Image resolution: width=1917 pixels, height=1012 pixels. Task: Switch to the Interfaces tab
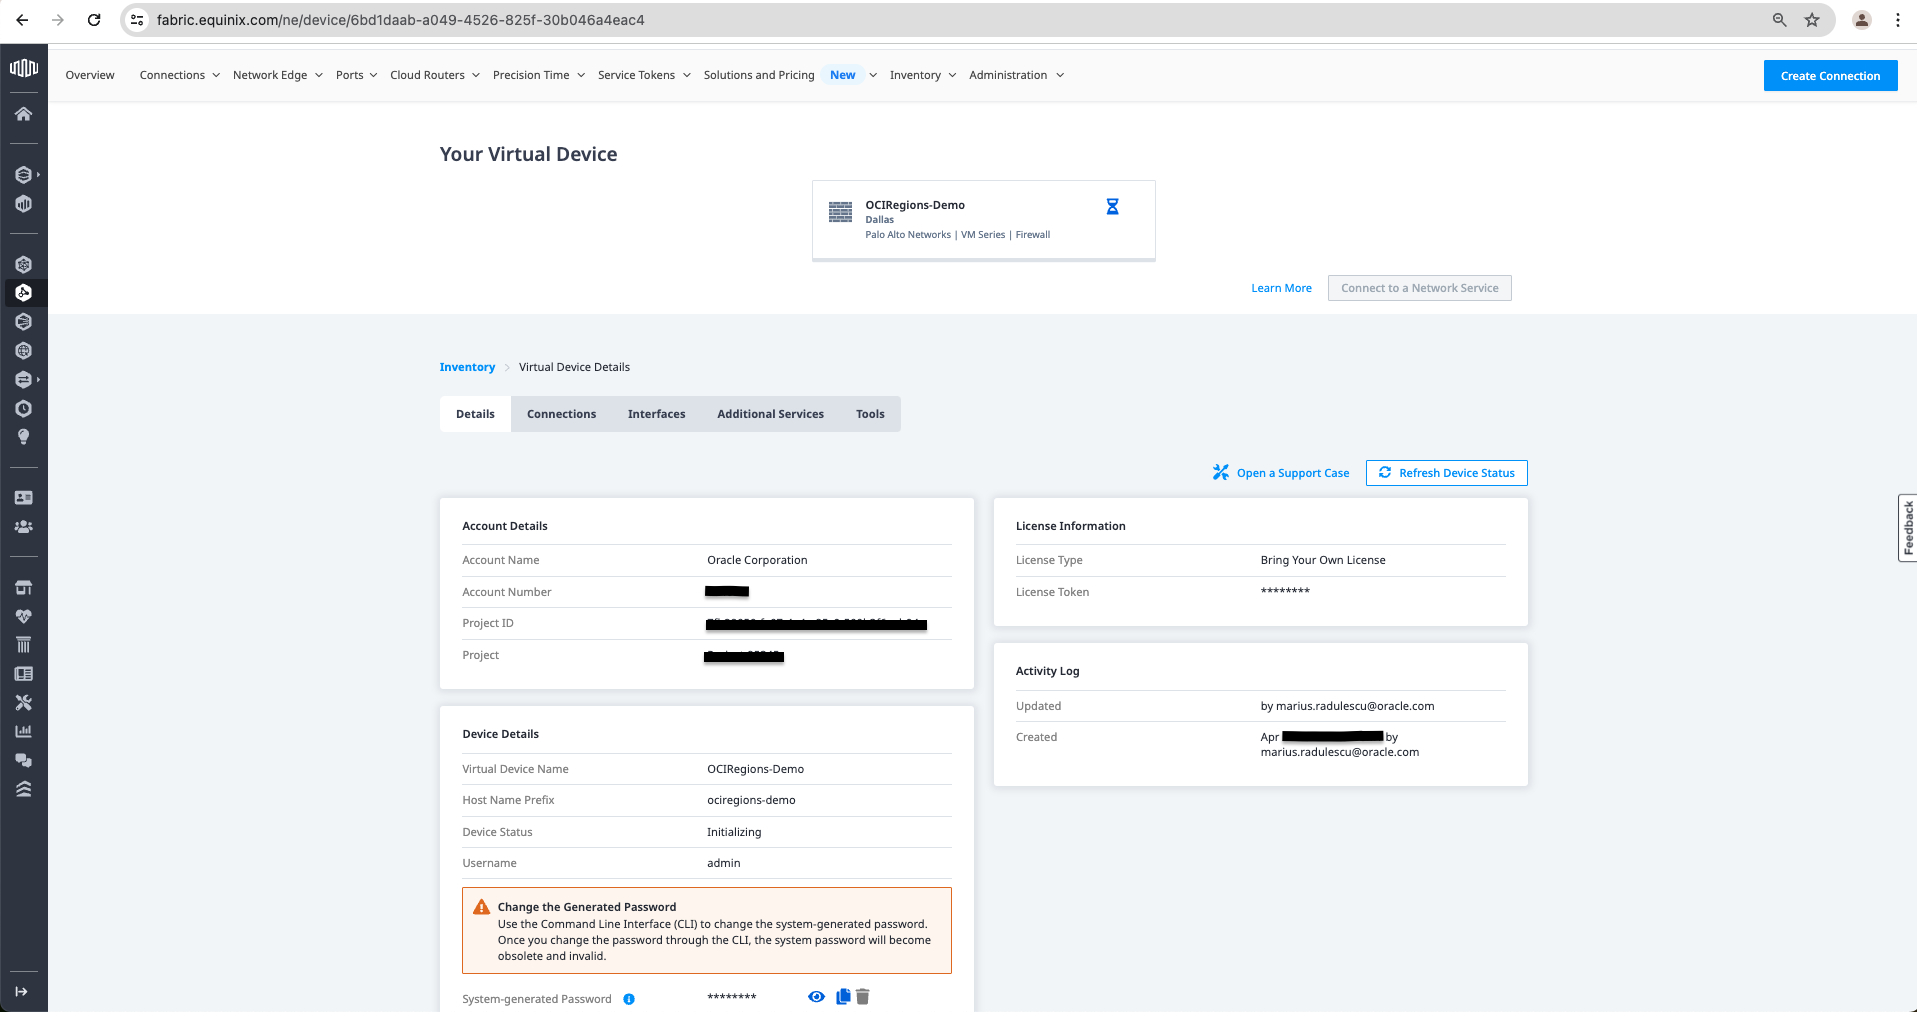click(656, 414)
